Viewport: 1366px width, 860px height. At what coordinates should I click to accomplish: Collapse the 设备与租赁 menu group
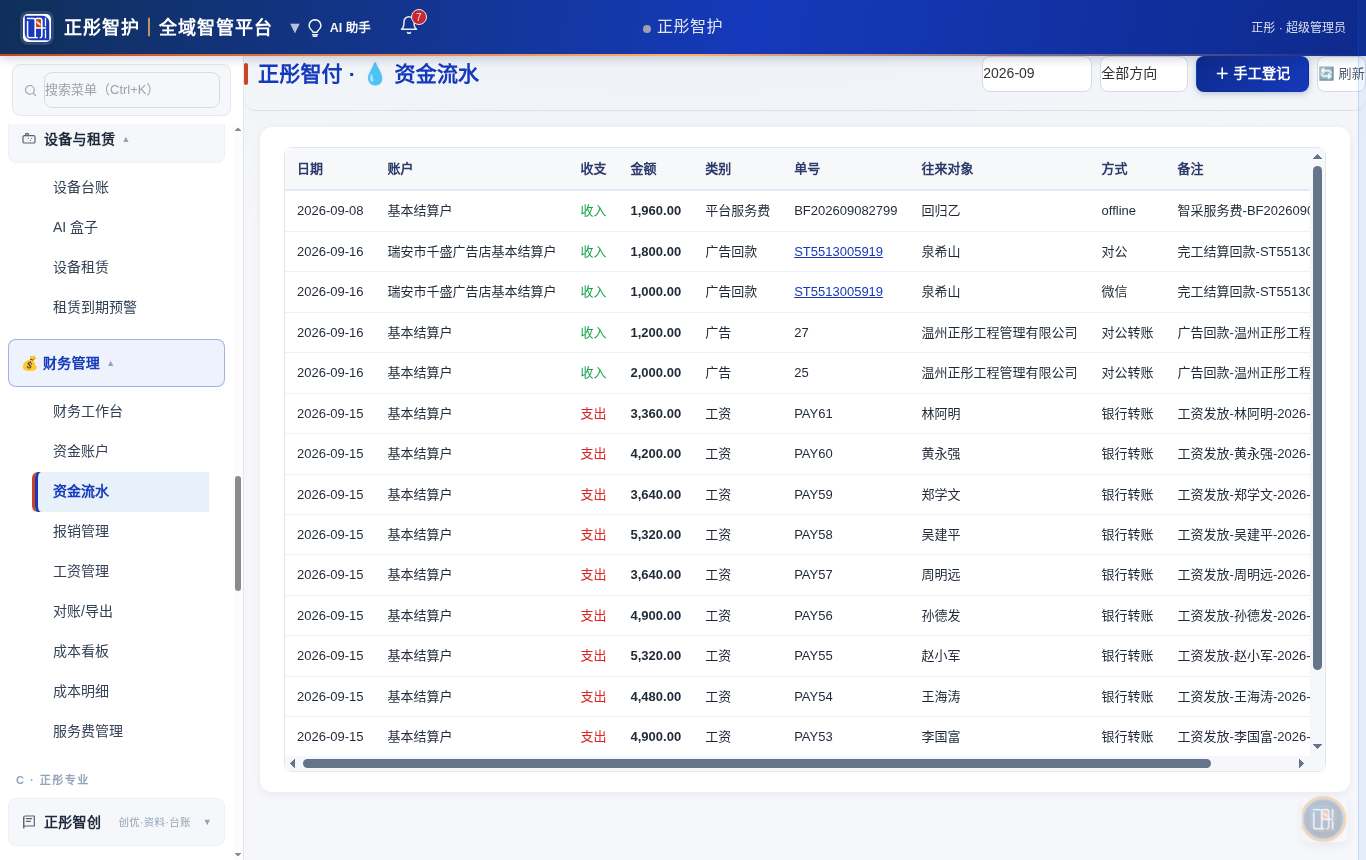[x=116, y=139]
